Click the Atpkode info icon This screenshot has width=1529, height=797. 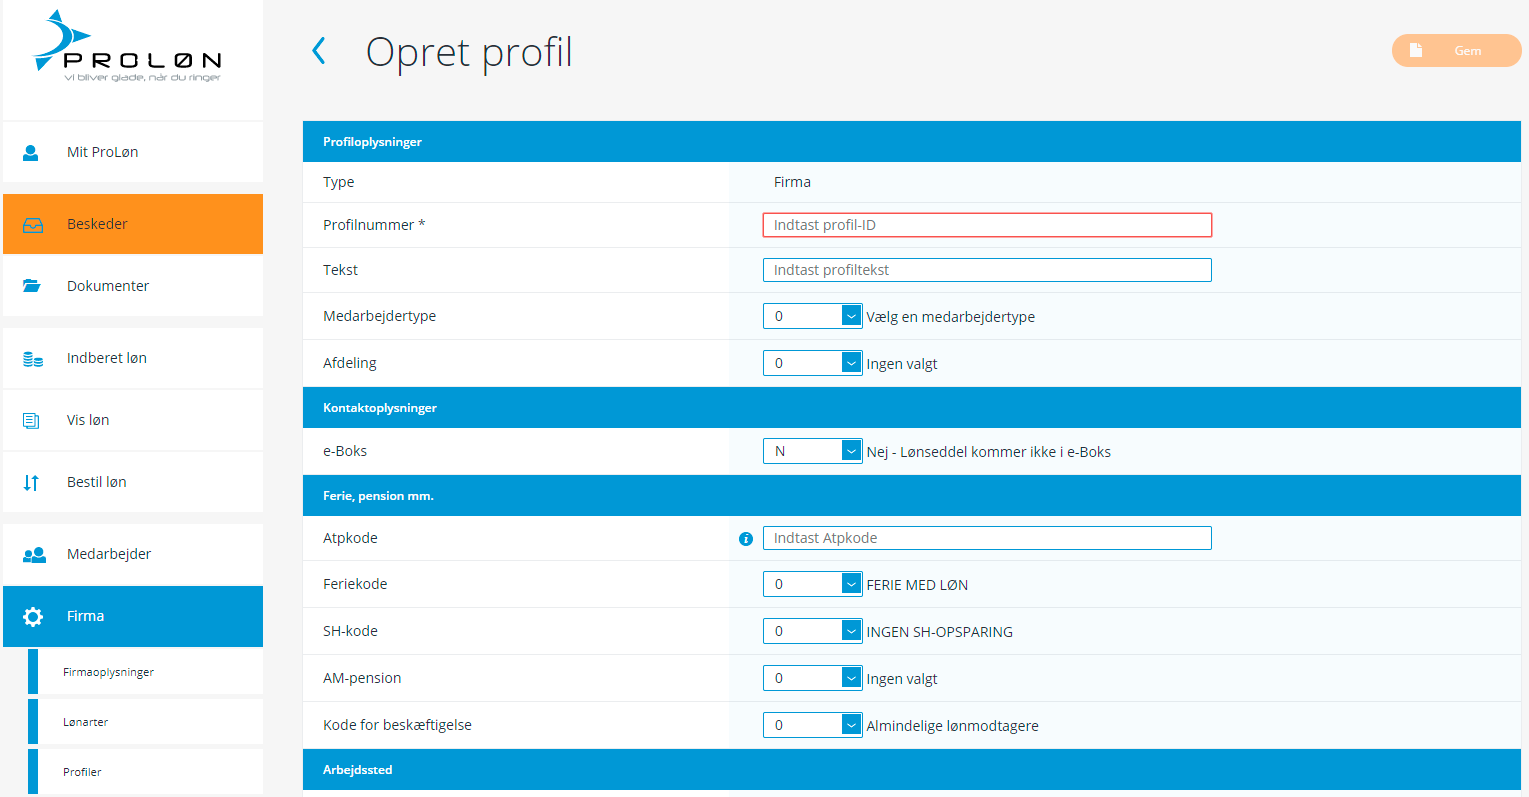[x=745, y=539]
